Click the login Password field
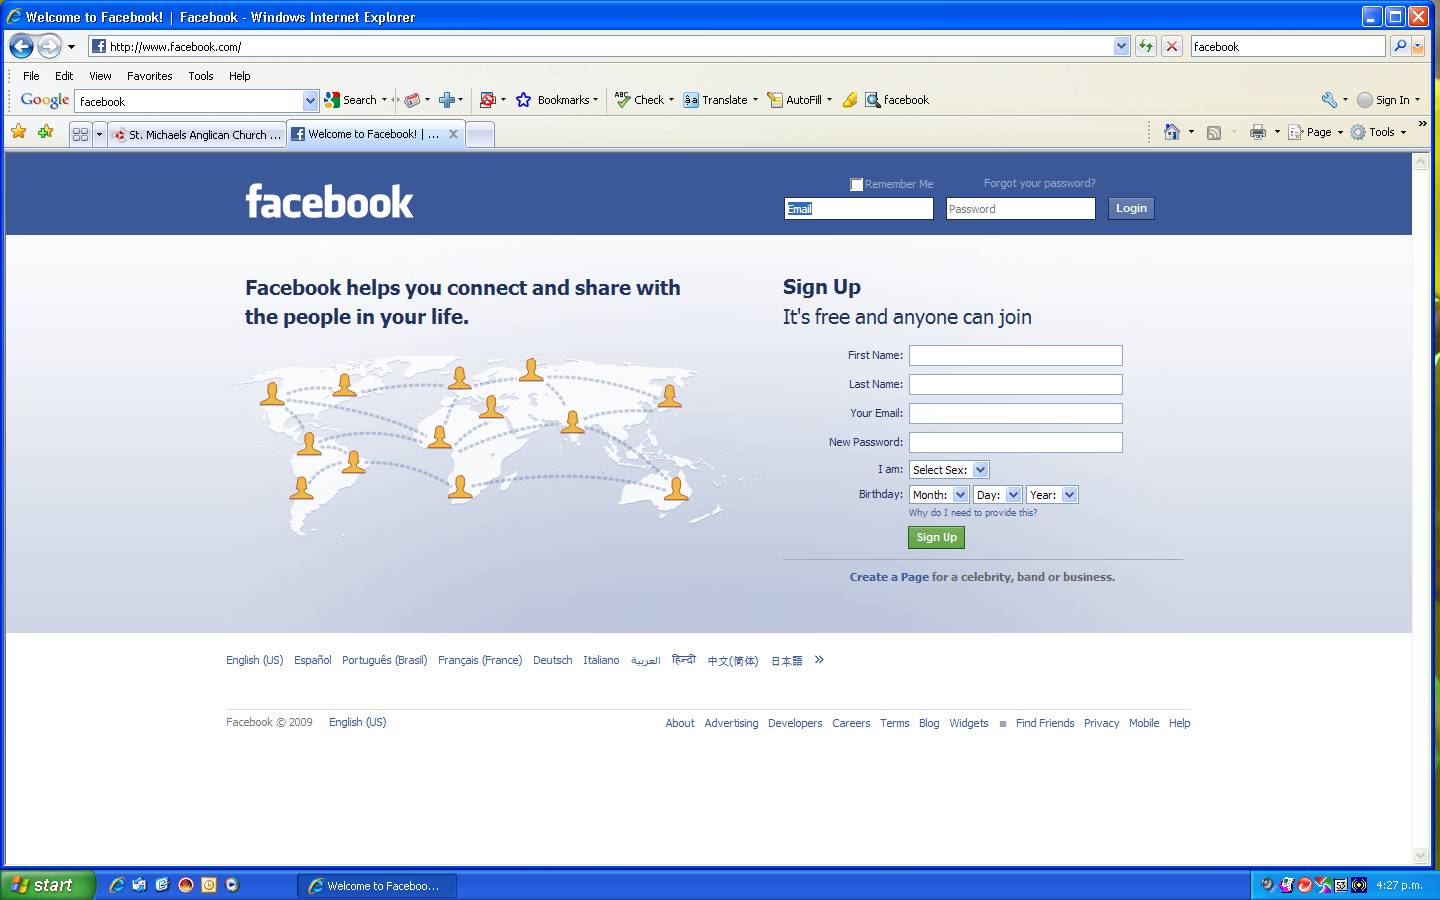Screen dimensions: 1440x900 (1020, 208)
